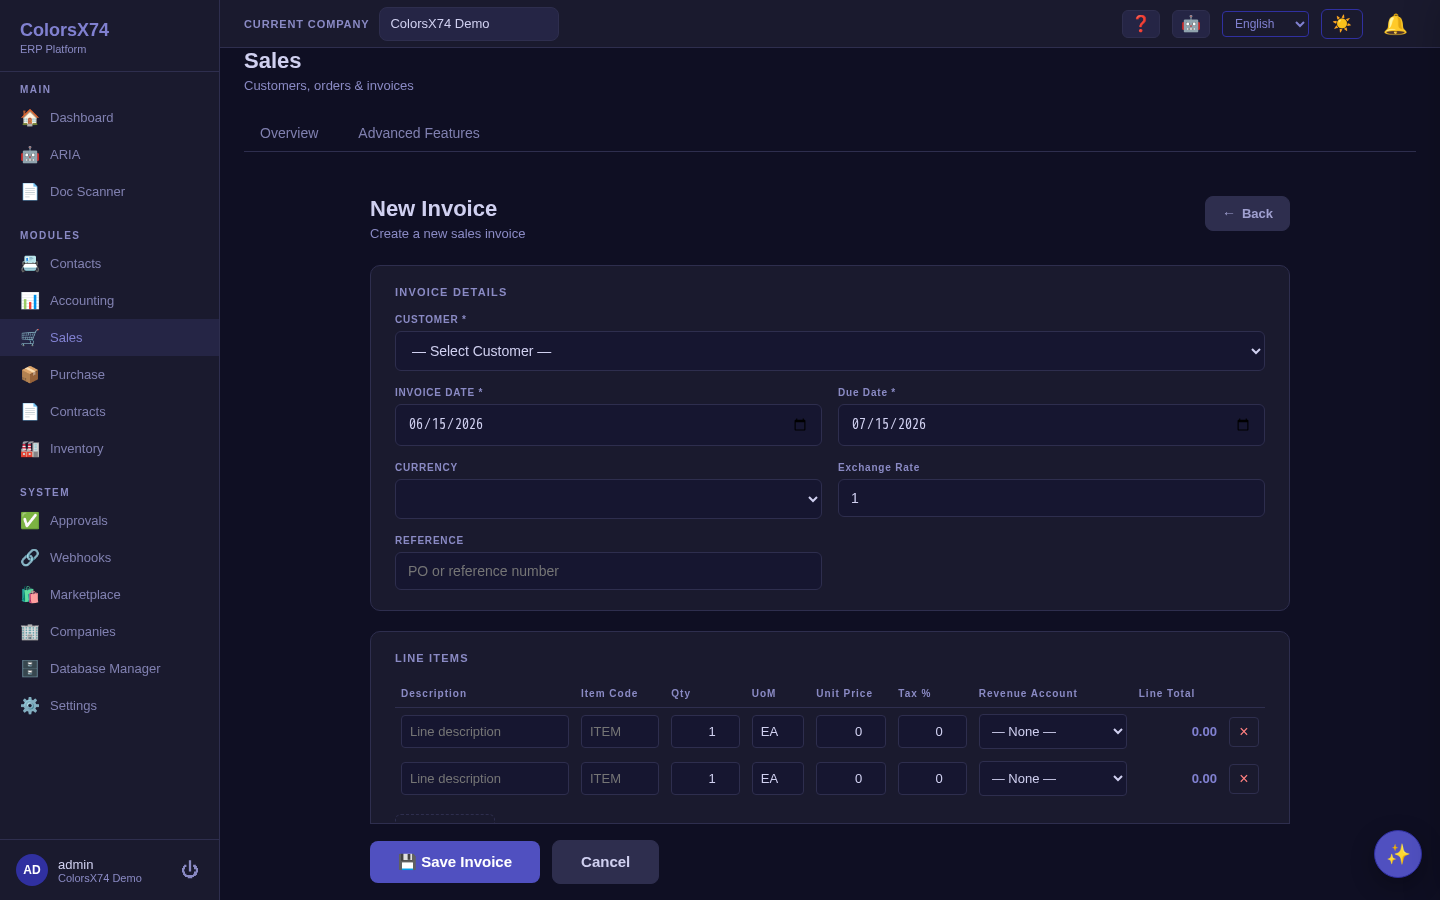Screen dimensions: 1440x900
Task: Open the Companies building icon
Action: 30,632
